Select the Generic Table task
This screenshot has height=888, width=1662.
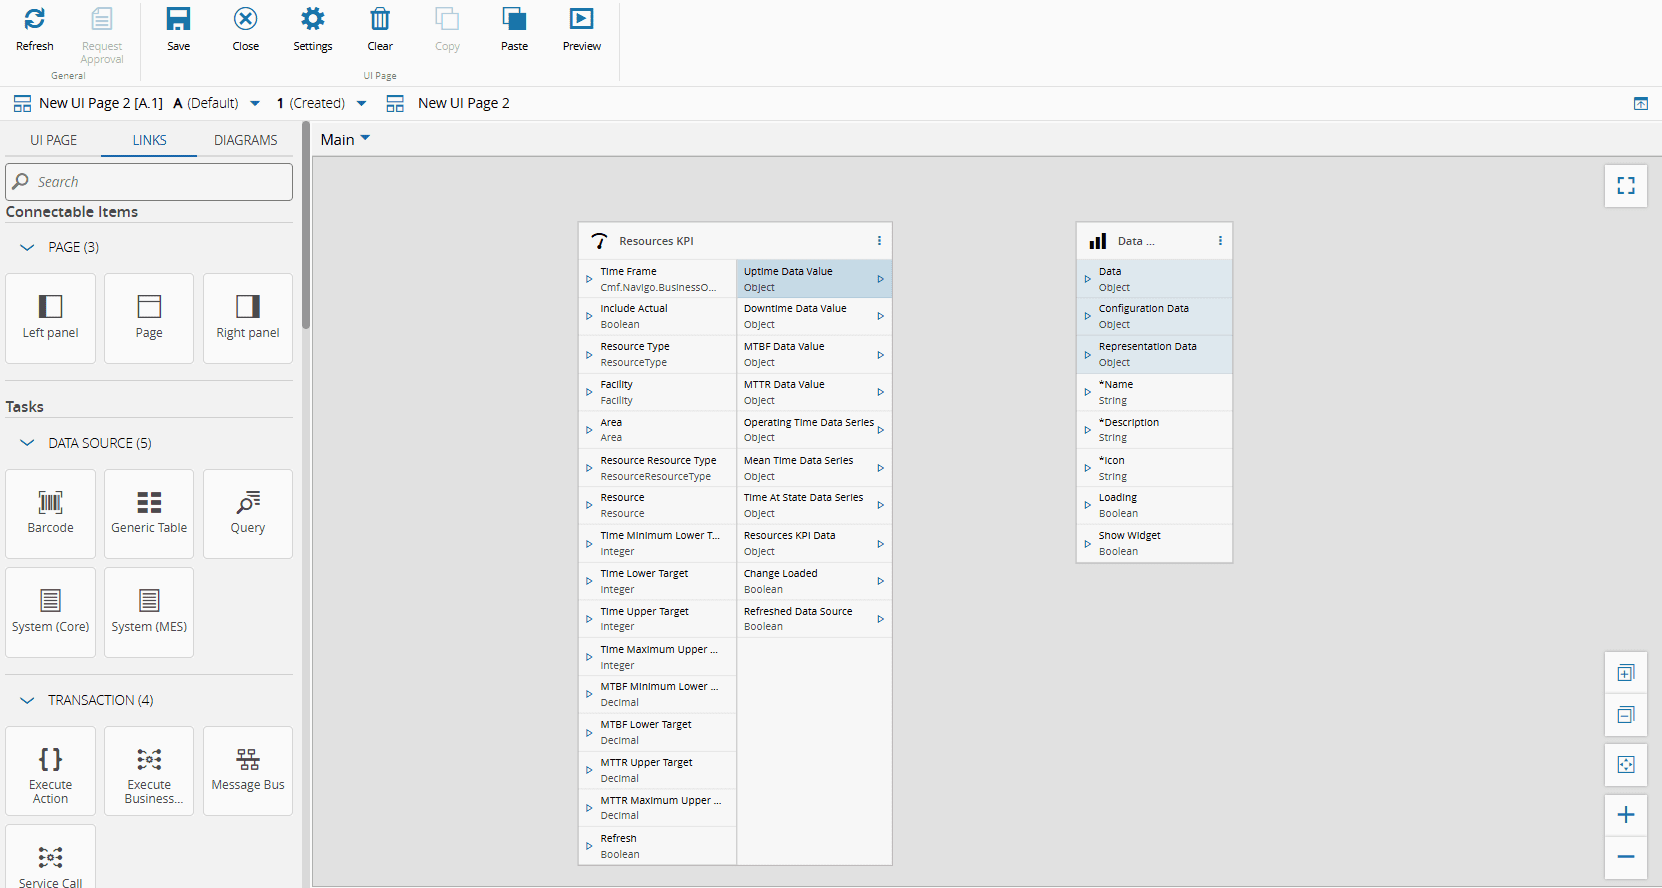point(149,514)
